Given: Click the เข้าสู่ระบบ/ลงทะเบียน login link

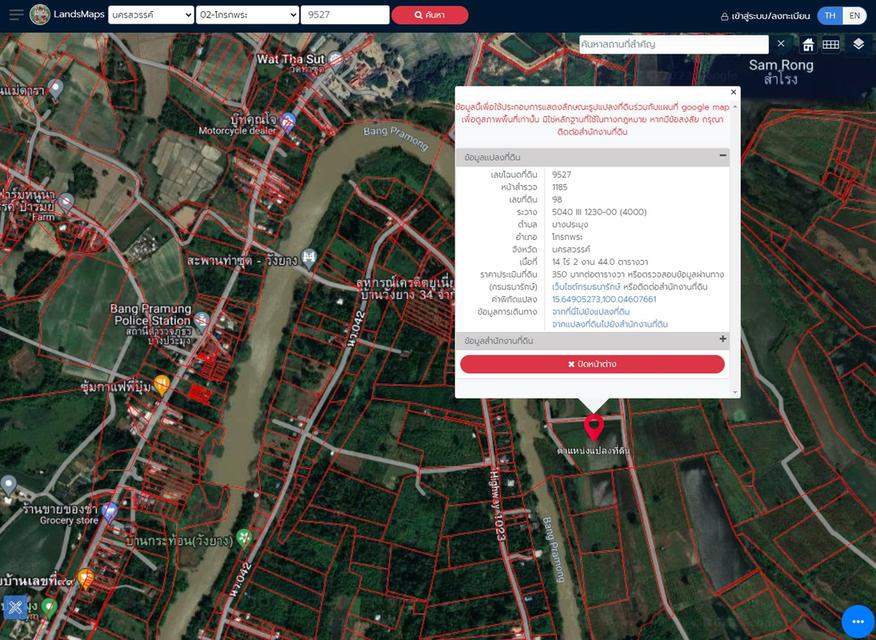Looking at the screenshot, I should [765, 16].
